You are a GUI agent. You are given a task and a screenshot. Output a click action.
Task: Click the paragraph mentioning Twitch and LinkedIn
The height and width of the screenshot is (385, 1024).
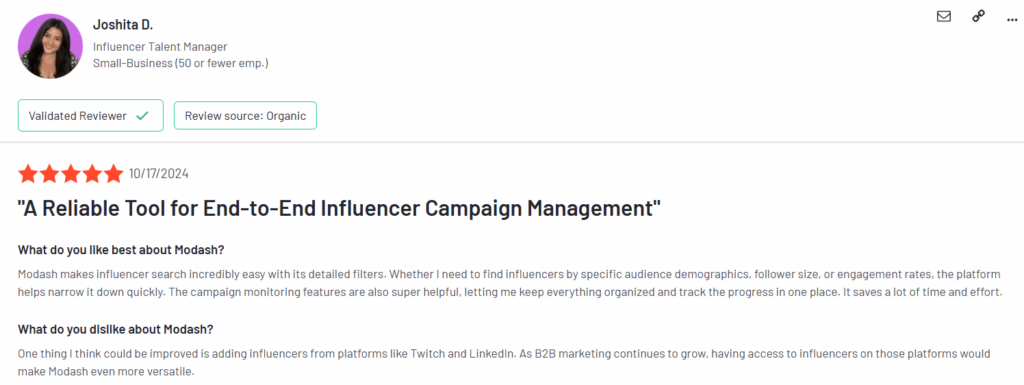pos(504,363)
